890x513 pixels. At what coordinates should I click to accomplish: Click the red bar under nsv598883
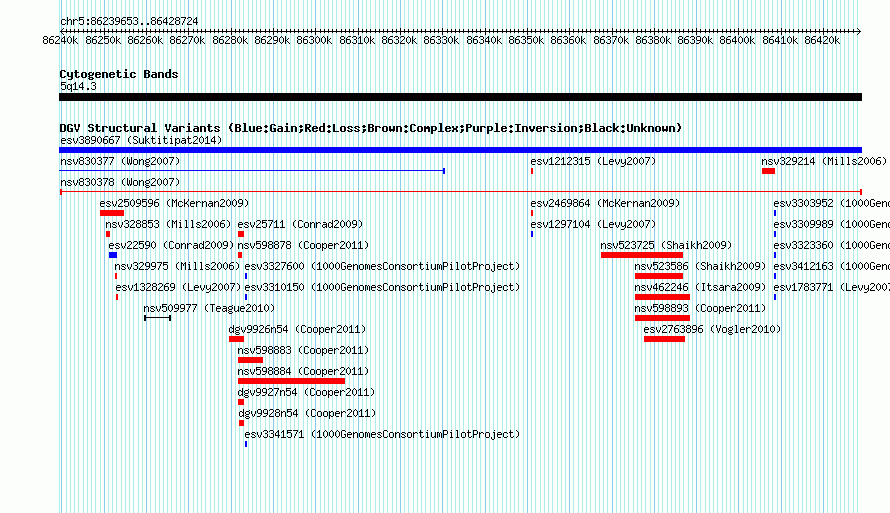click(250, 360)
